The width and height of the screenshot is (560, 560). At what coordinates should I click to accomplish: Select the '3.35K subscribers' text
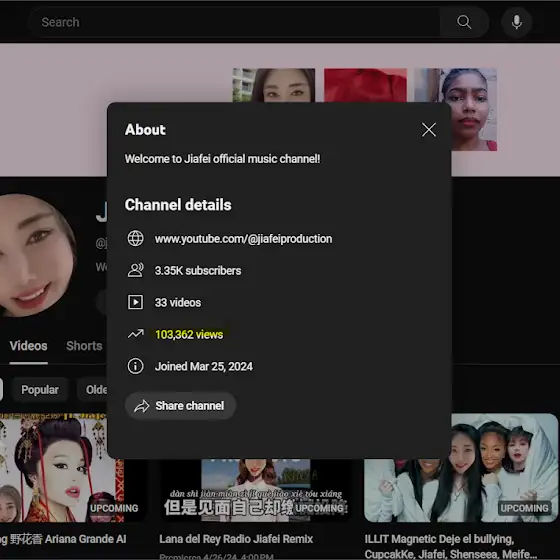pyautogui.click(x=198, y=271)
